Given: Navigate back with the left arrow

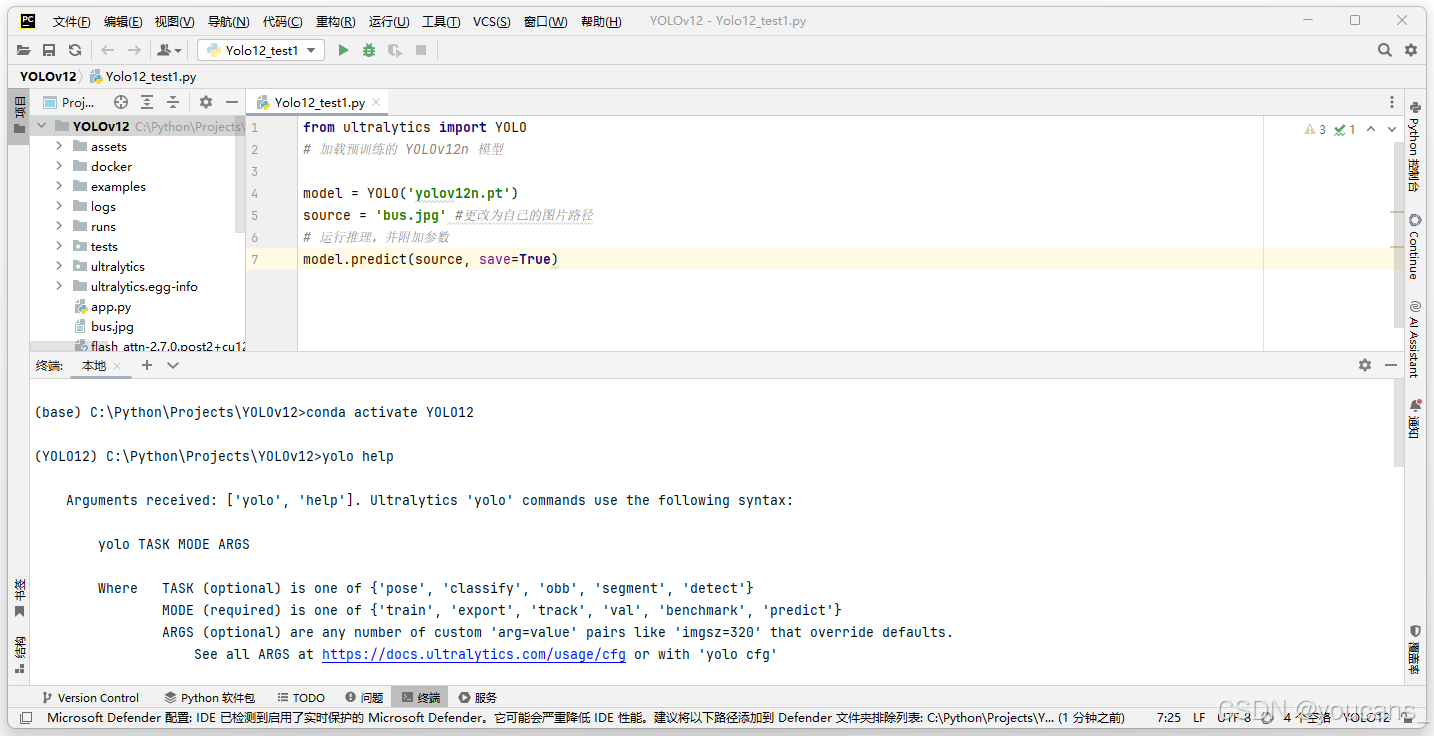Looking at the screenshot, I should tap(107, 50).
